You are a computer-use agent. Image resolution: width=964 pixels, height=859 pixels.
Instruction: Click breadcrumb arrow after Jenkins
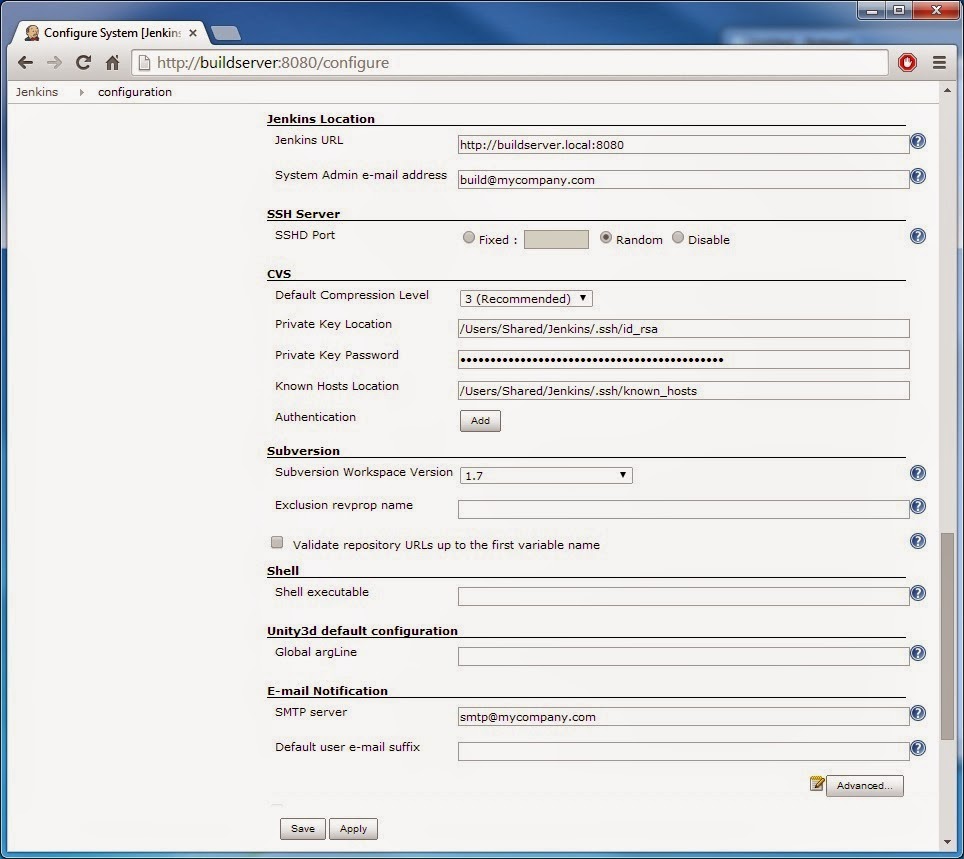coord(81,92)
